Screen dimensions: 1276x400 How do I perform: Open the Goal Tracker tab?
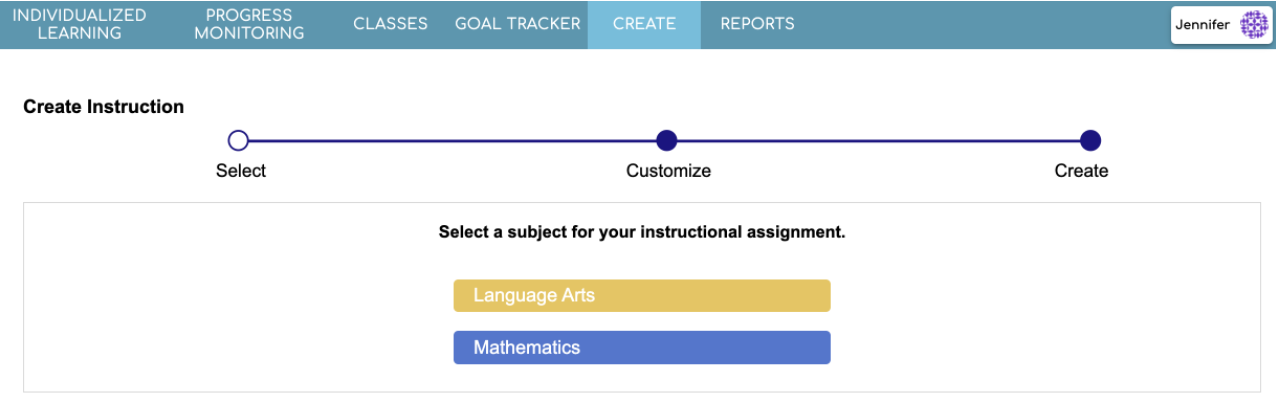click(517, 24)
